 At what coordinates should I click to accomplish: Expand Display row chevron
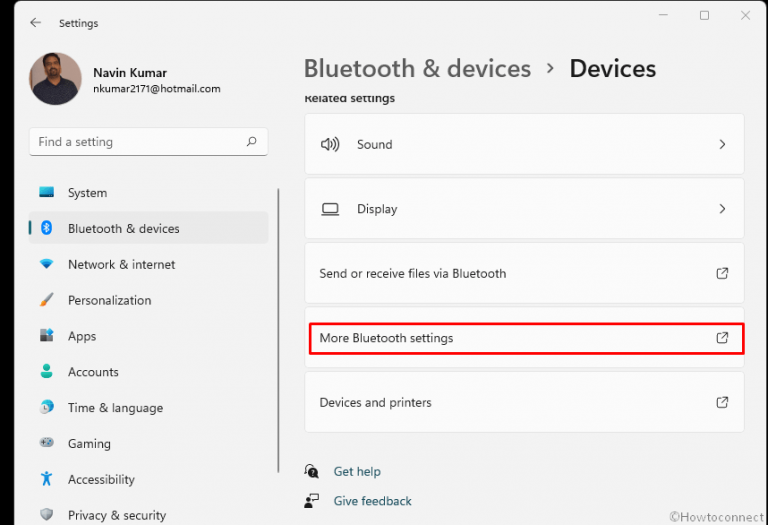[722, 209]
